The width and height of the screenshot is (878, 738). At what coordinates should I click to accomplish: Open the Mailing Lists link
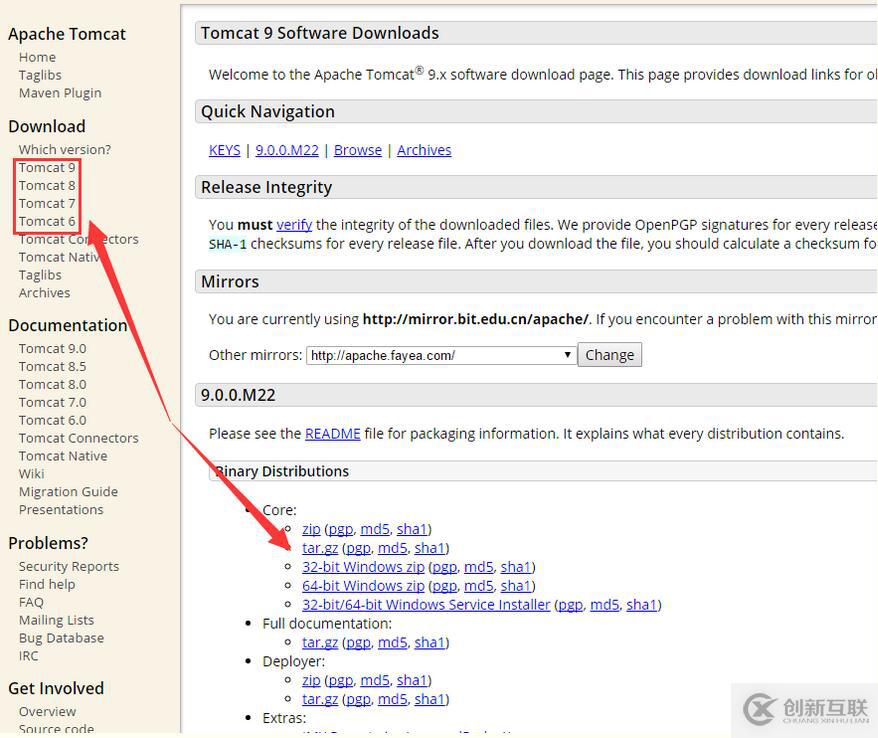click(56, 620)
